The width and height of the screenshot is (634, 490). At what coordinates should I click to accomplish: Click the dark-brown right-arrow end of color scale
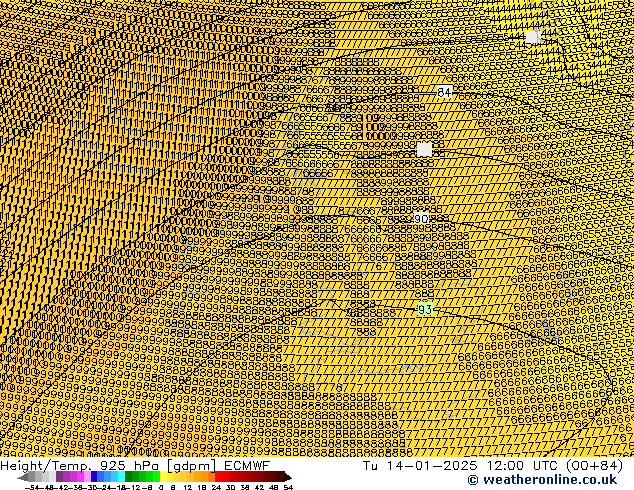pos(288,477)
